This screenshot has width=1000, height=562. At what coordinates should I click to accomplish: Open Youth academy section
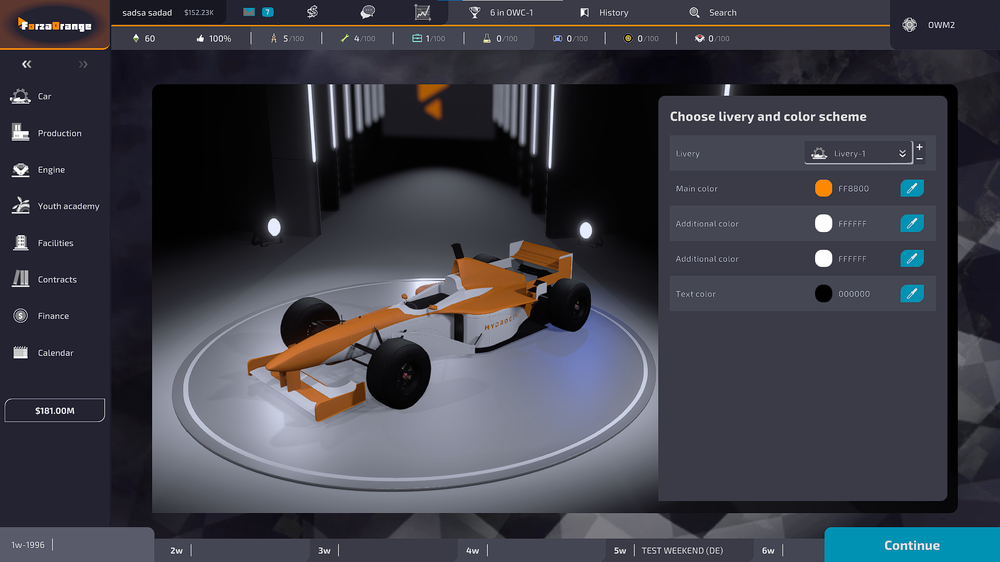pos(68,206)
